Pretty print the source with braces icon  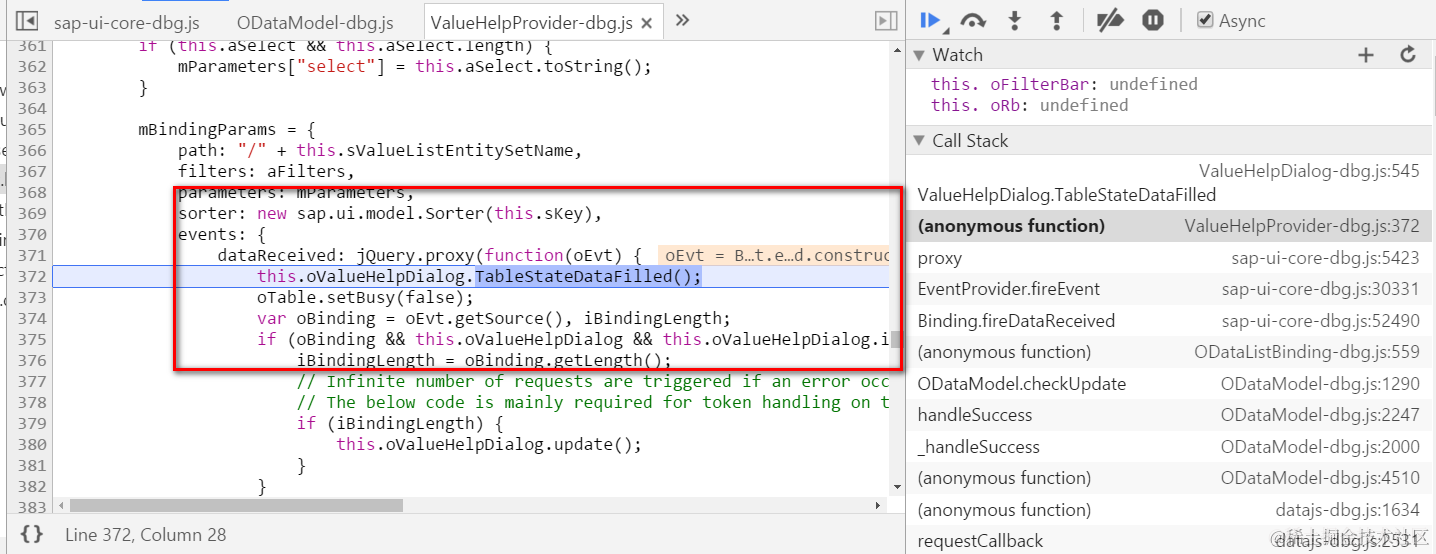pyautogui.click(x=32, y=534)
